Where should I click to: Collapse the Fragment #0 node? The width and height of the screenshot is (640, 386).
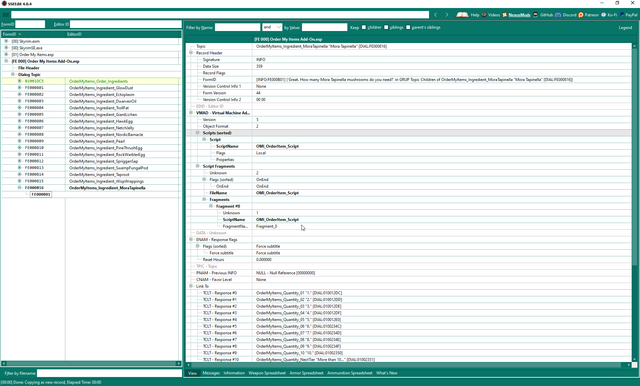(x=211, y=206)
